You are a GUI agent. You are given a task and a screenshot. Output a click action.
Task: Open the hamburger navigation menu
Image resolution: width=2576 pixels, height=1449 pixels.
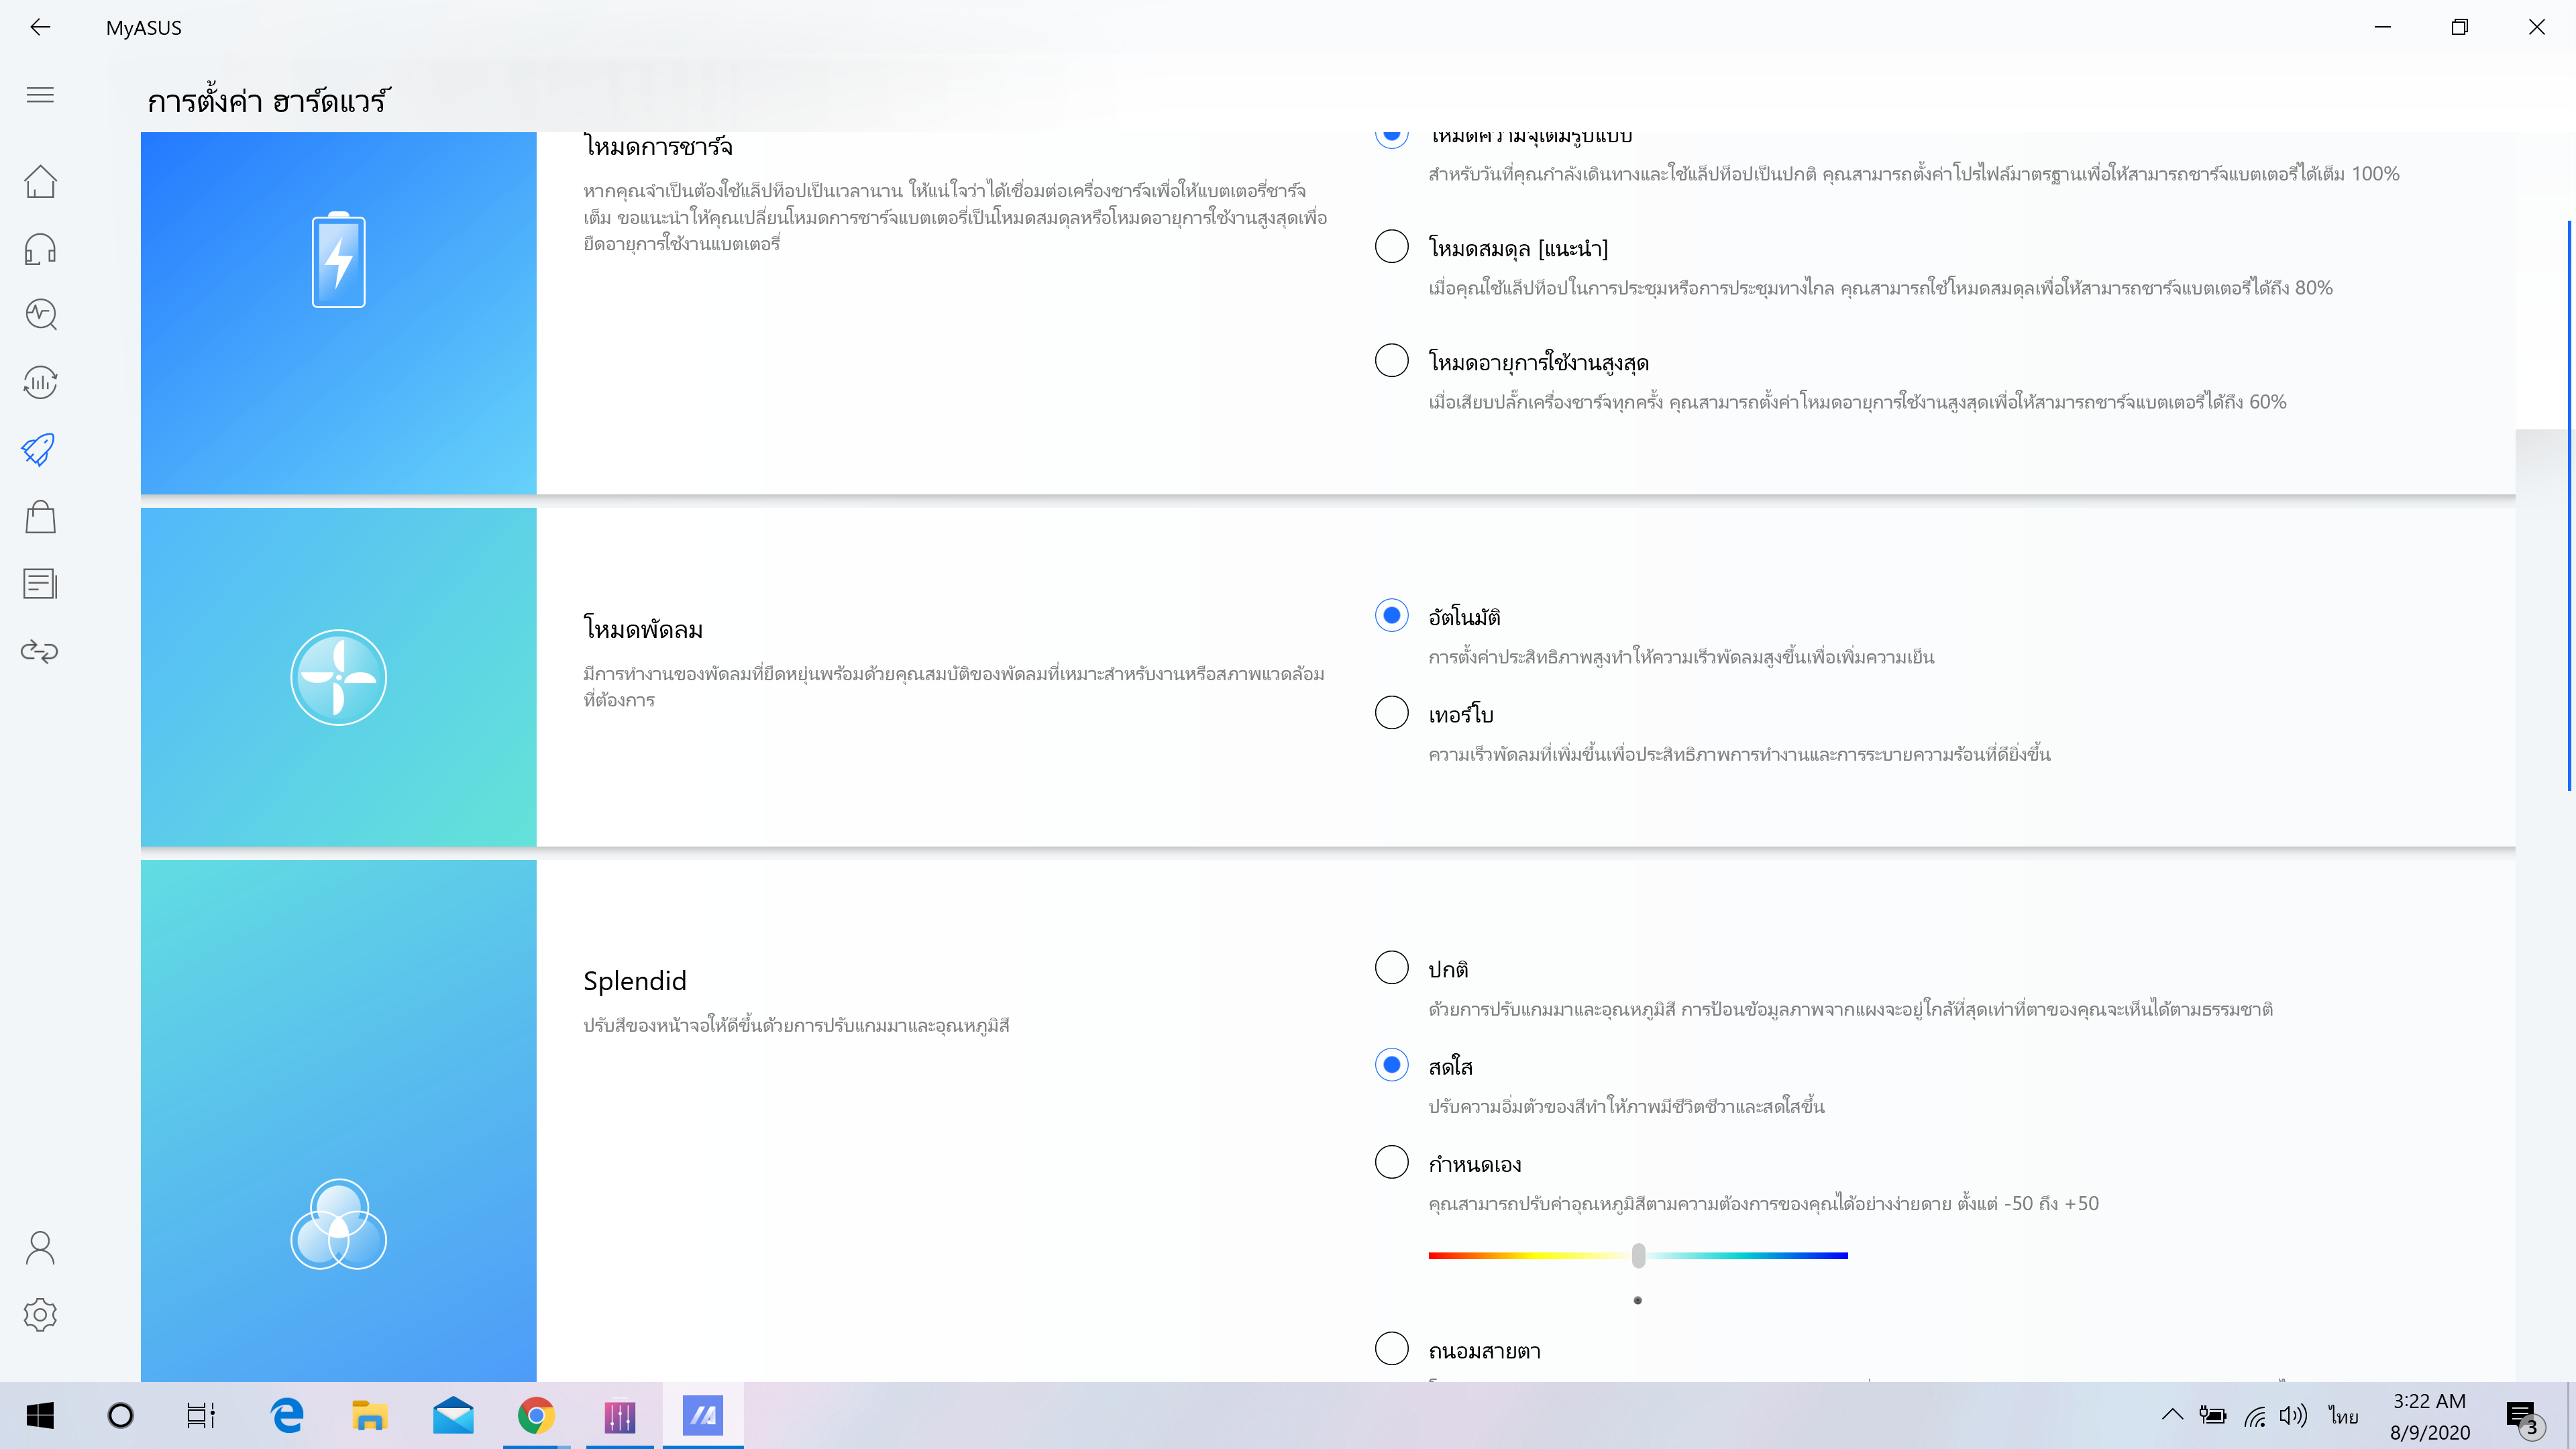[x=40, y=95]
